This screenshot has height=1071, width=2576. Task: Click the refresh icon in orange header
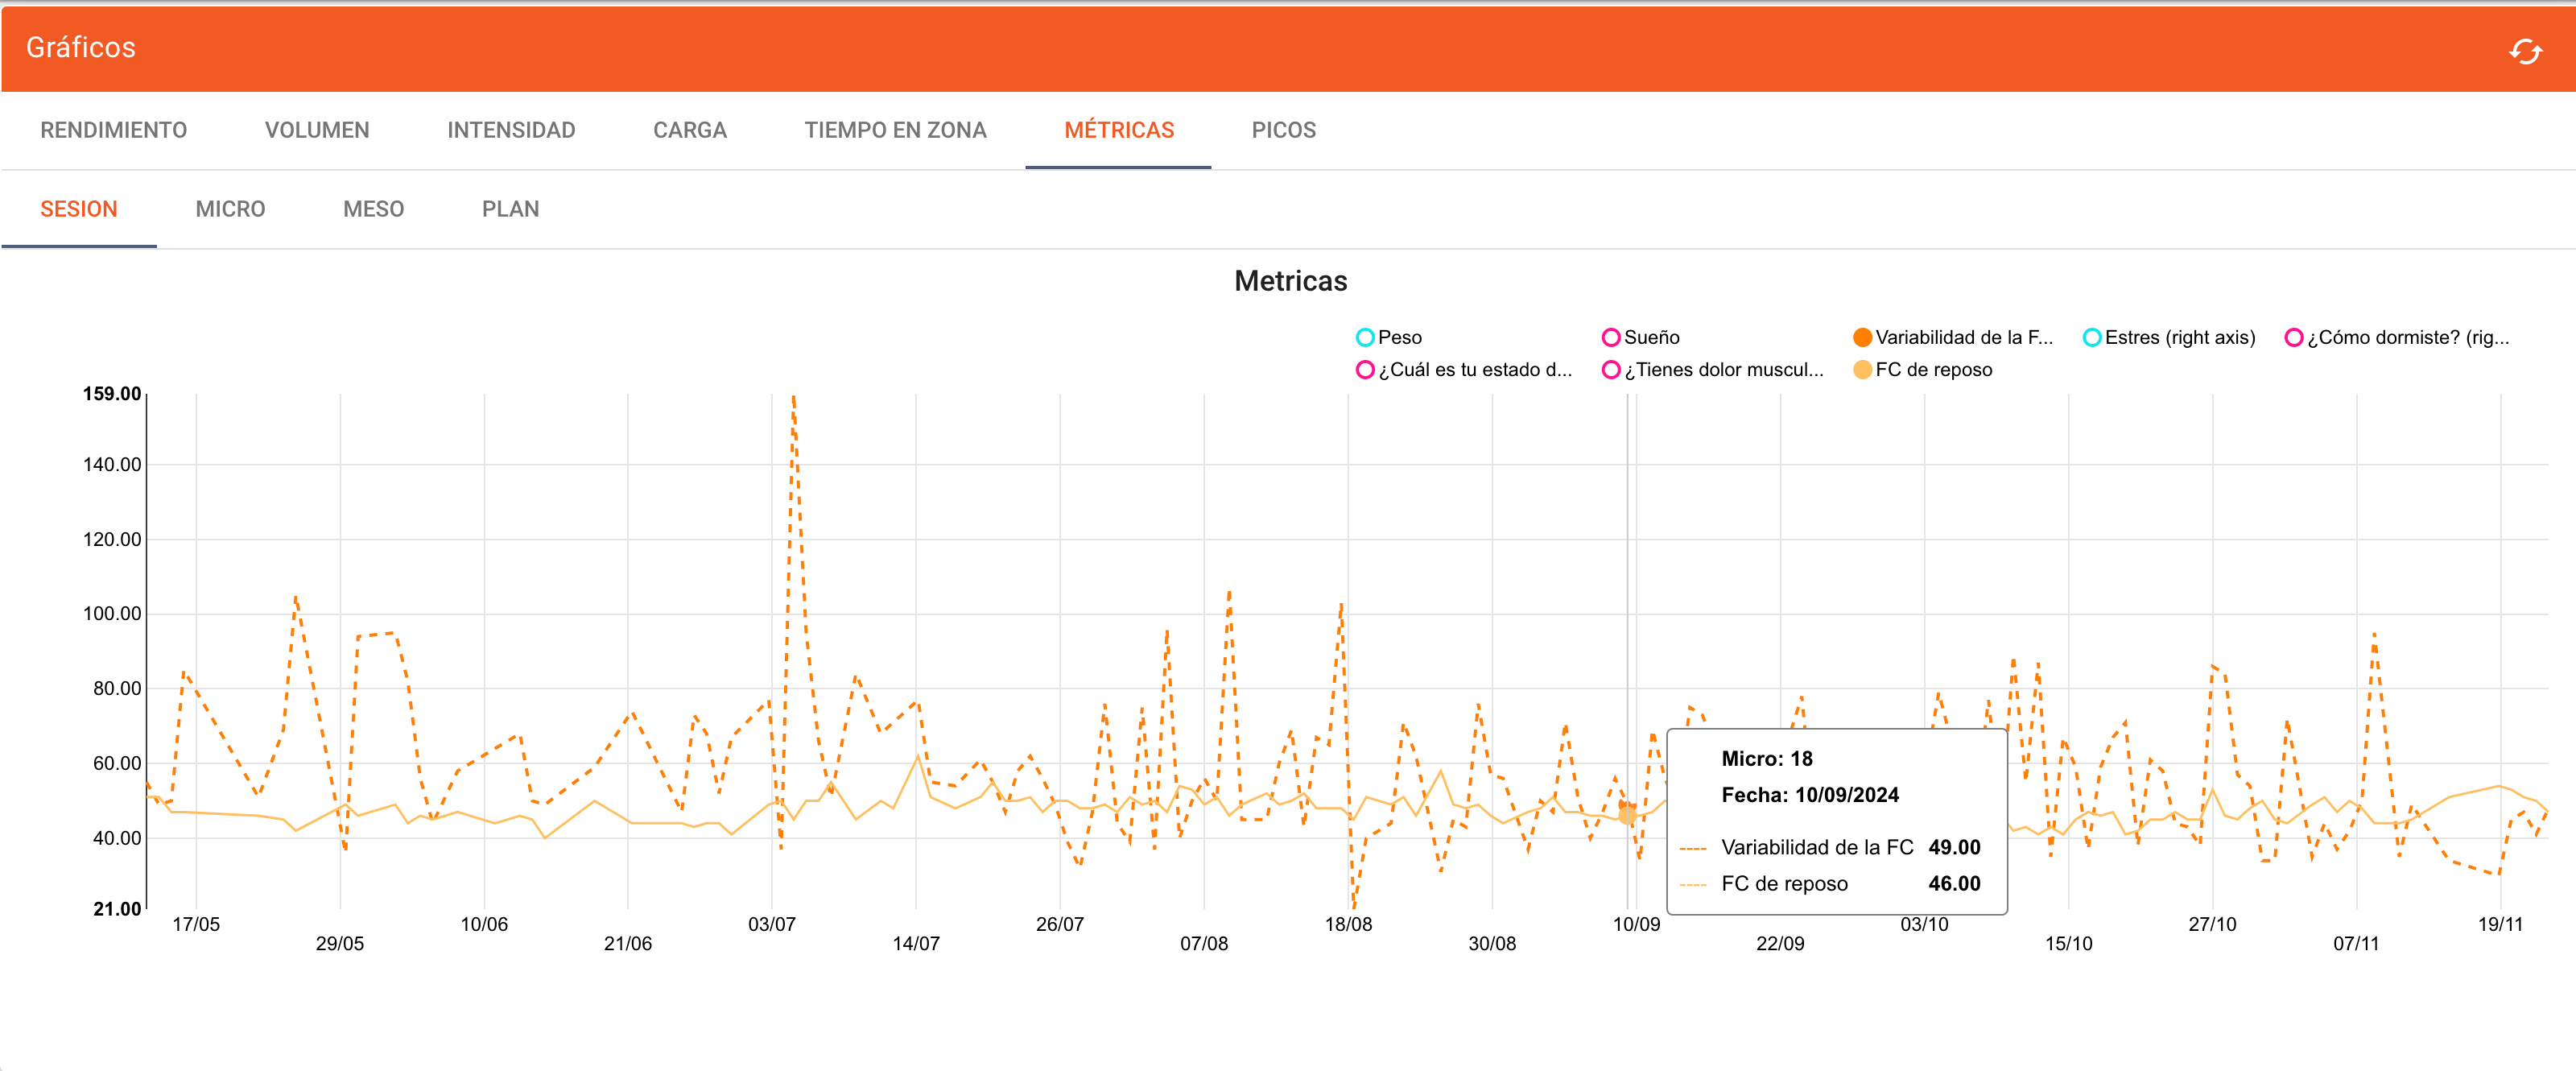[2525, 51]
